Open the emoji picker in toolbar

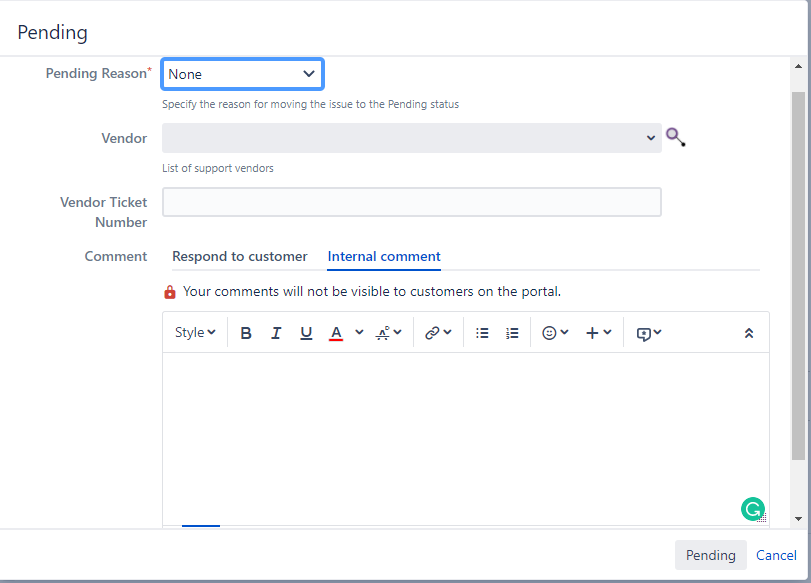pyautogui.click(x=555, y=333)
